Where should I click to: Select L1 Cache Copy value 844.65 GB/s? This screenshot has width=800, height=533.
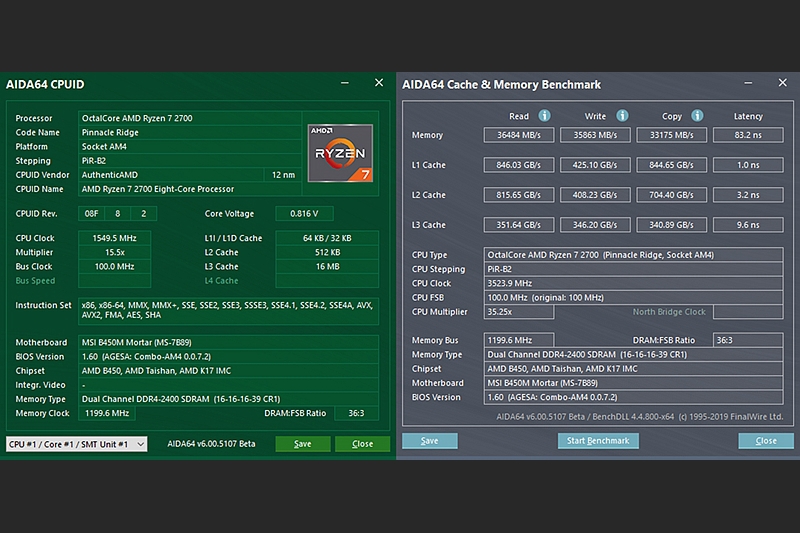click(671, 165)
